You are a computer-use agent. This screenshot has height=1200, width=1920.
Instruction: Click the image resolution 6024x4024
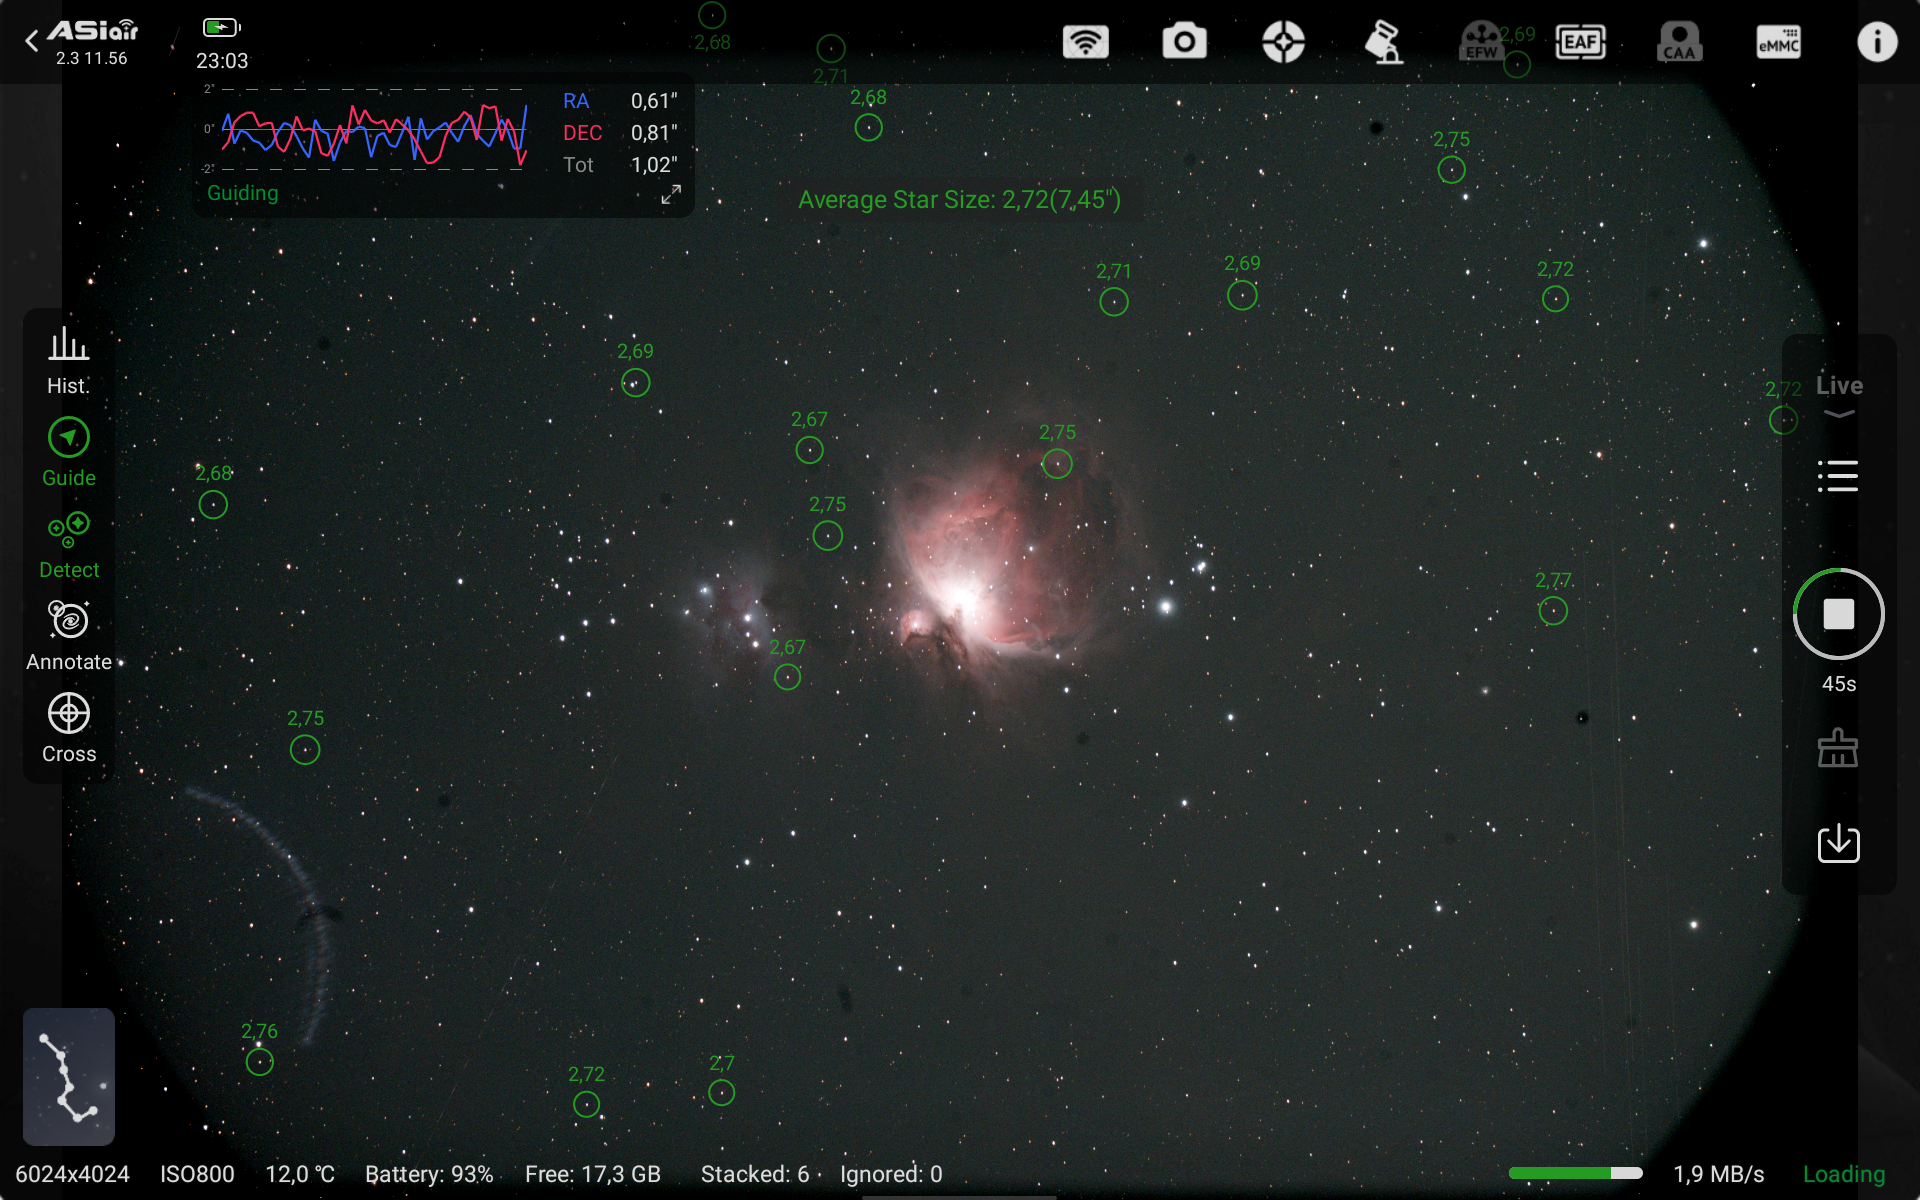coord(72,1174)
